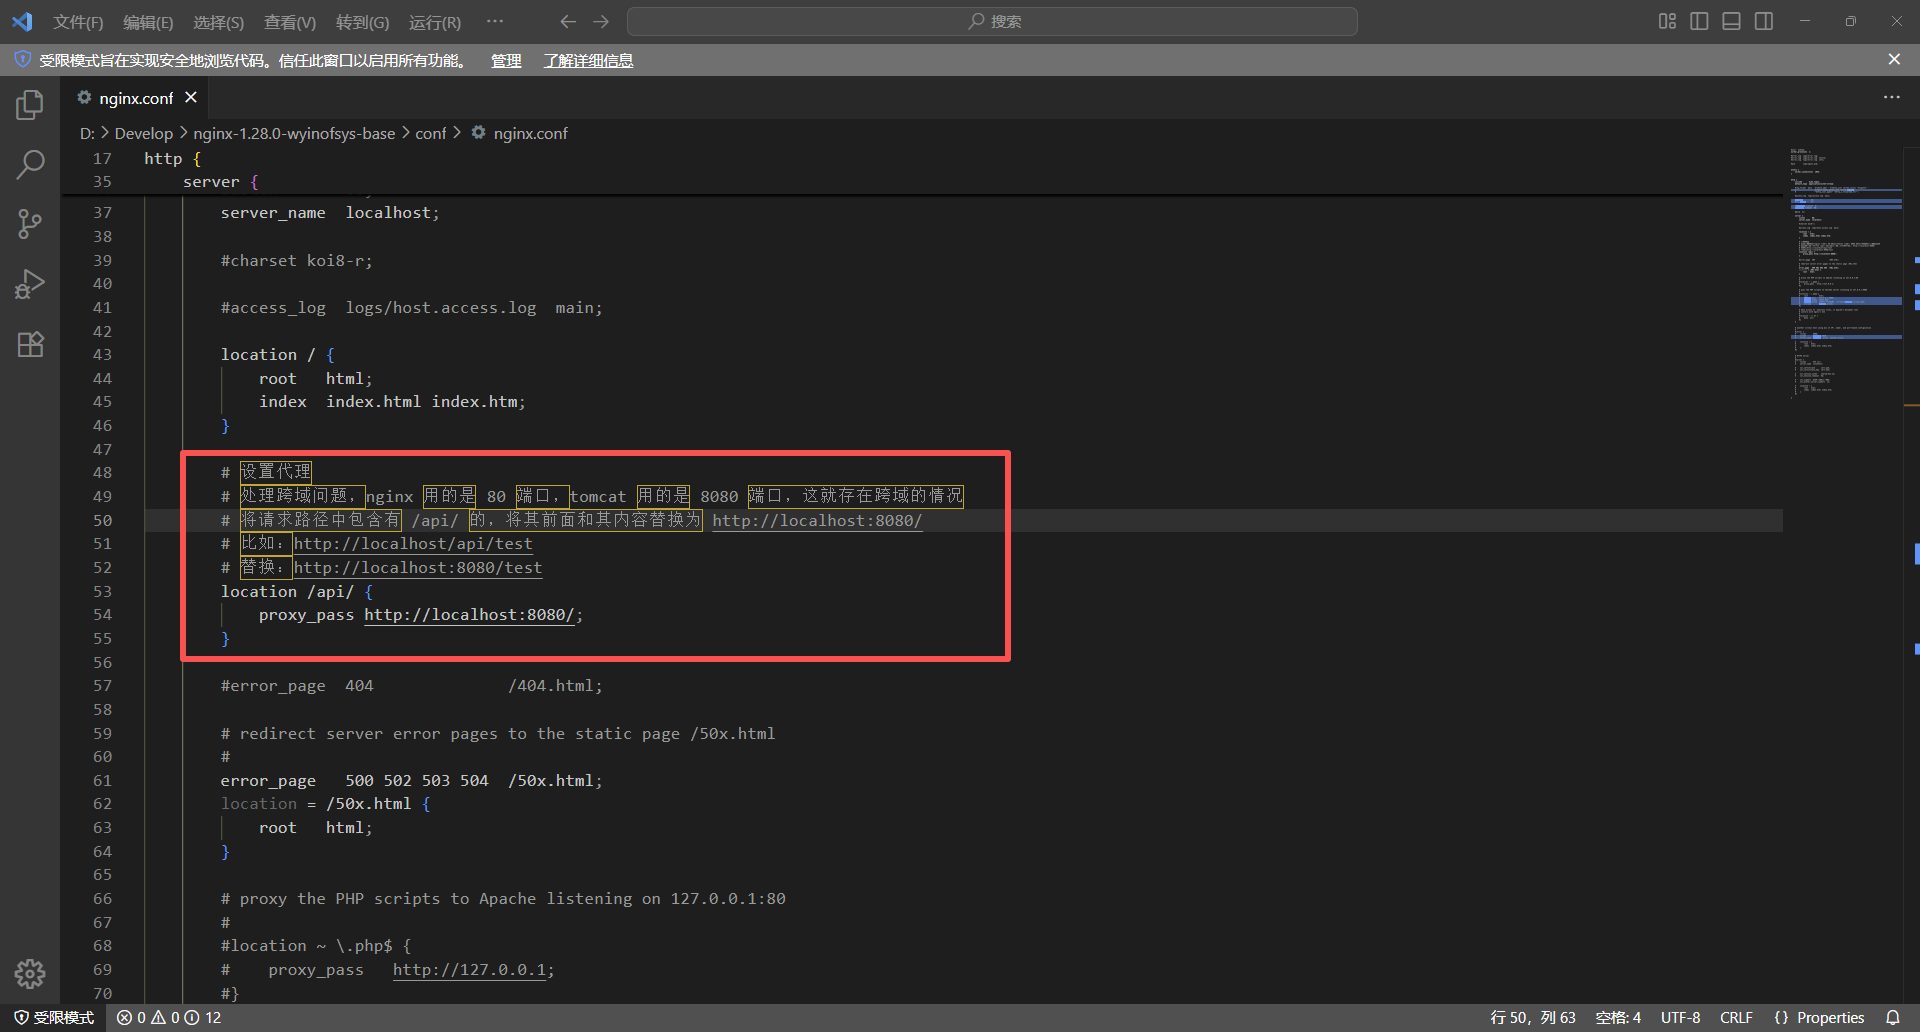
Task: Toggle the secondary side bar
Action: click(x=1763, y=20)
